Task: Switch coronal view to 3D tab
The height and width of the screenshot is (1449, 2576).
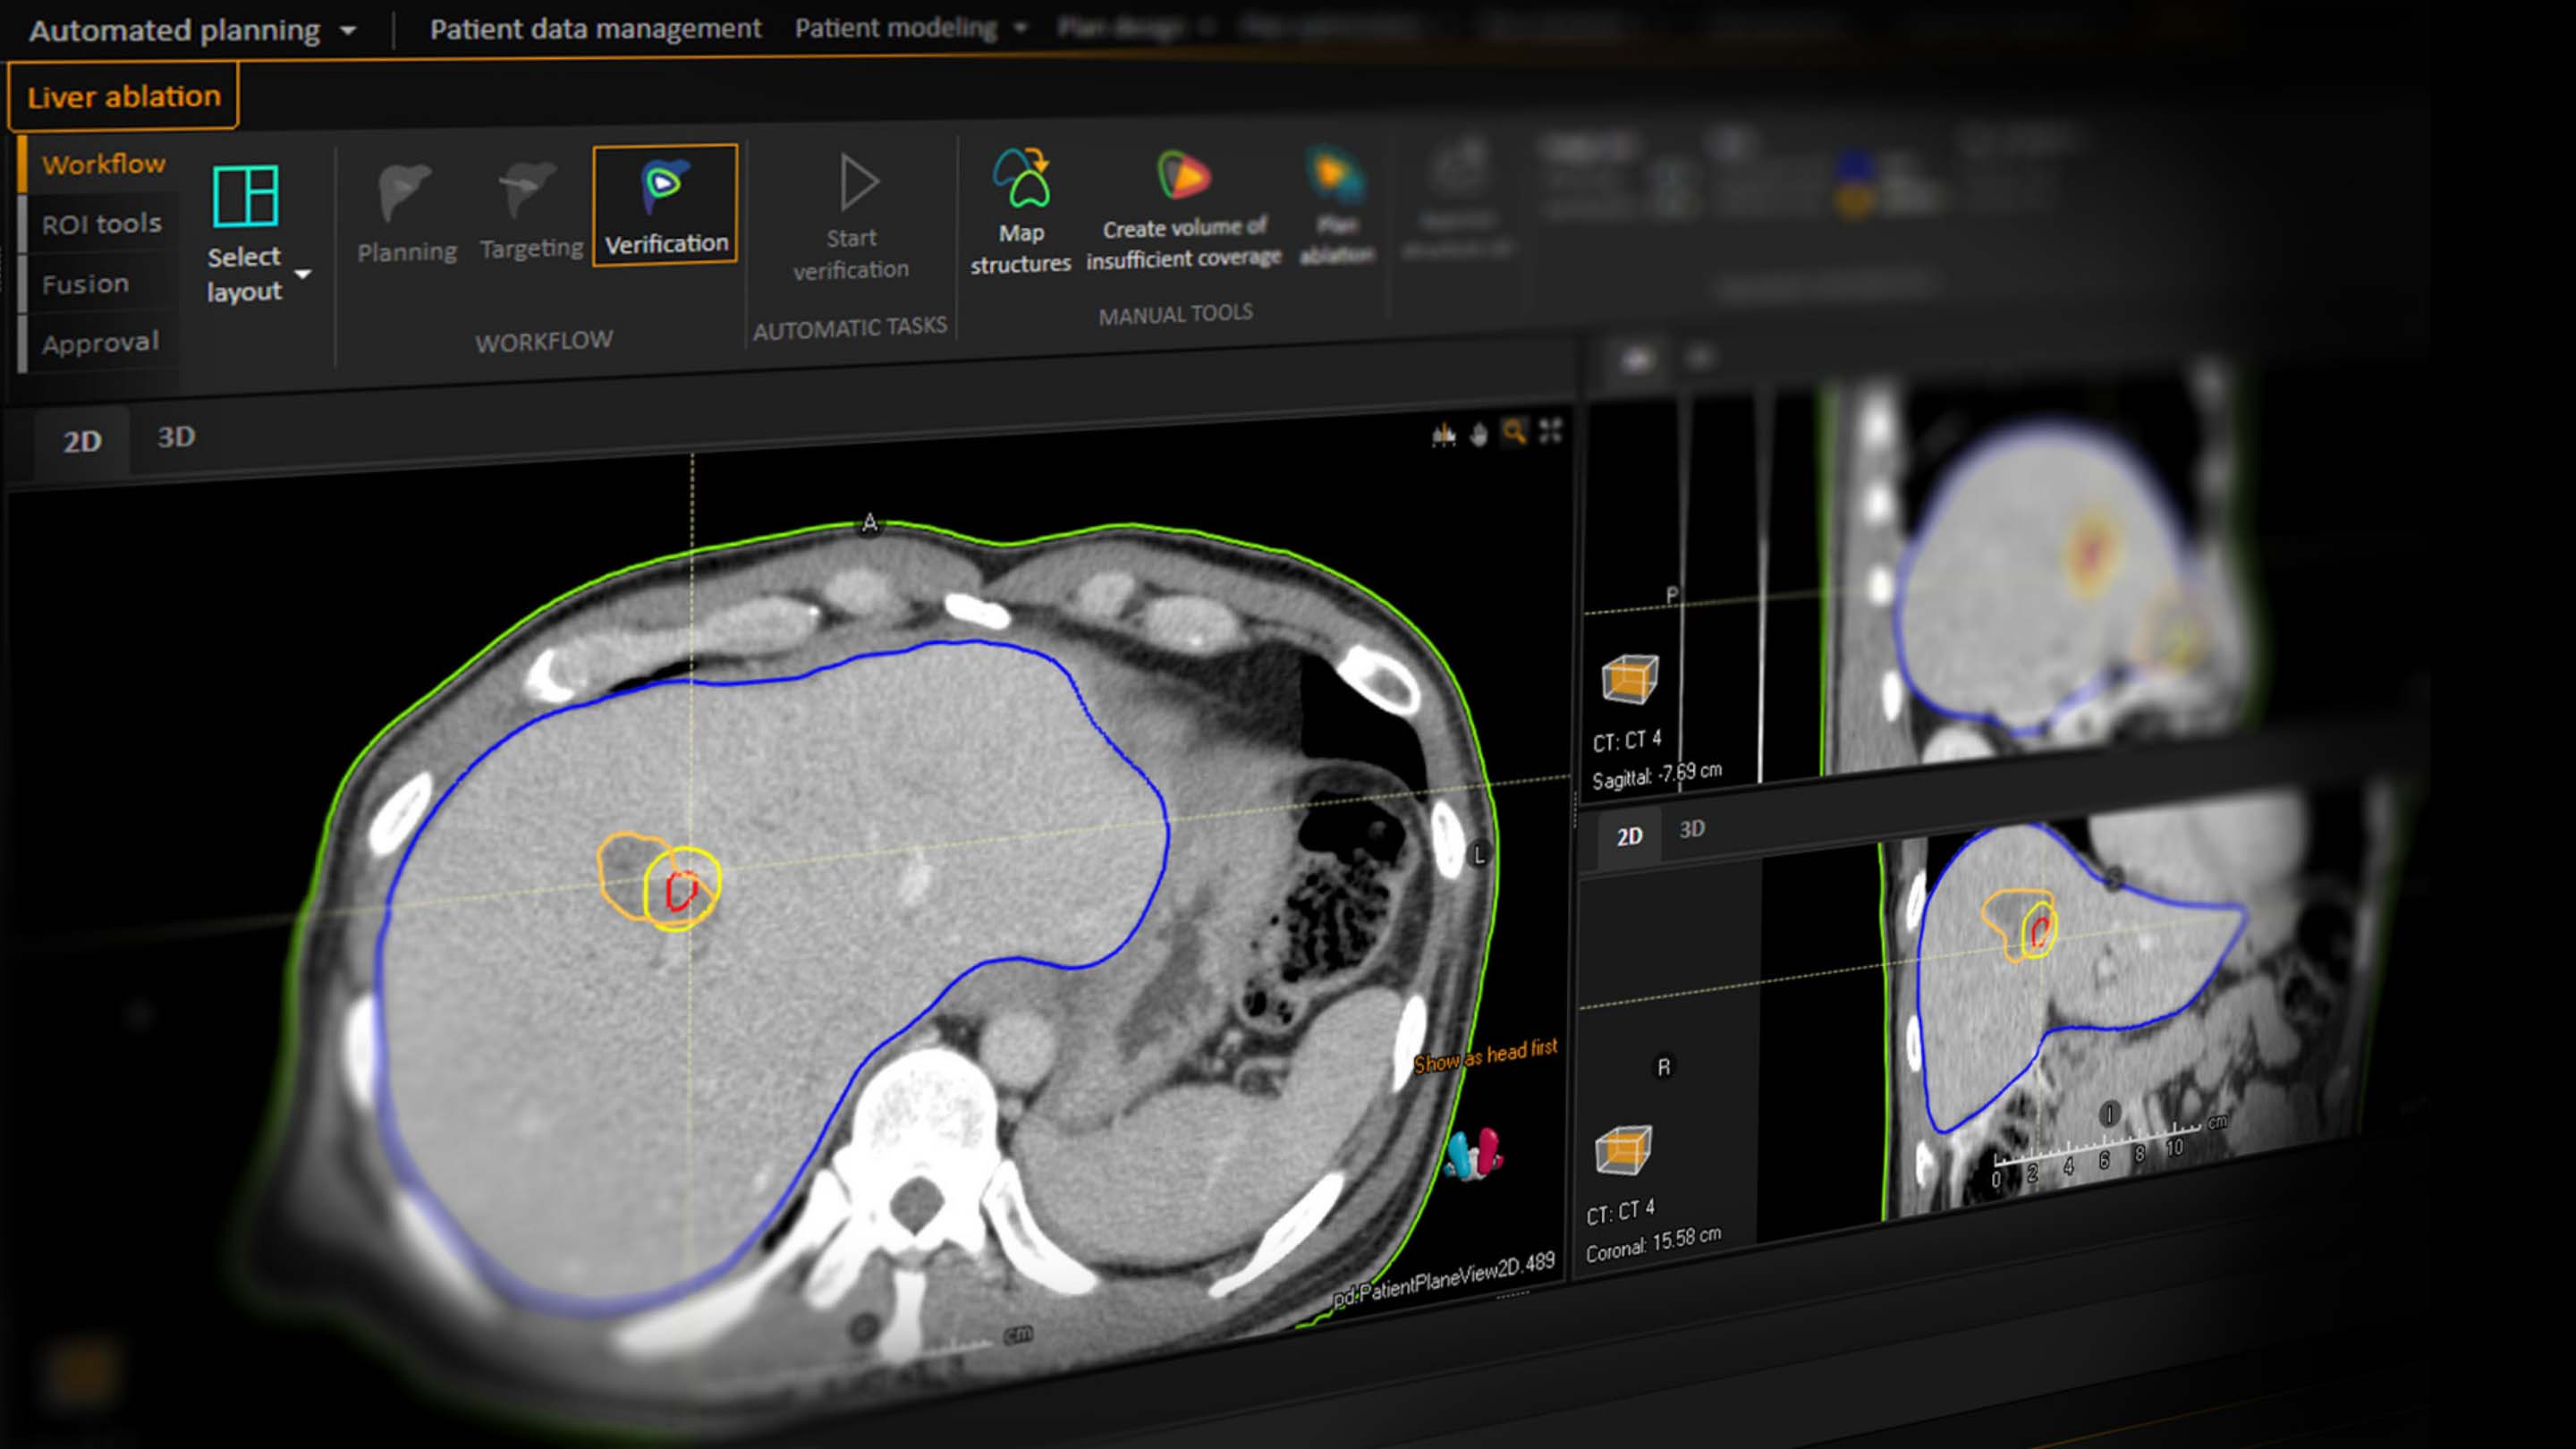Action: click(1691, 829)
